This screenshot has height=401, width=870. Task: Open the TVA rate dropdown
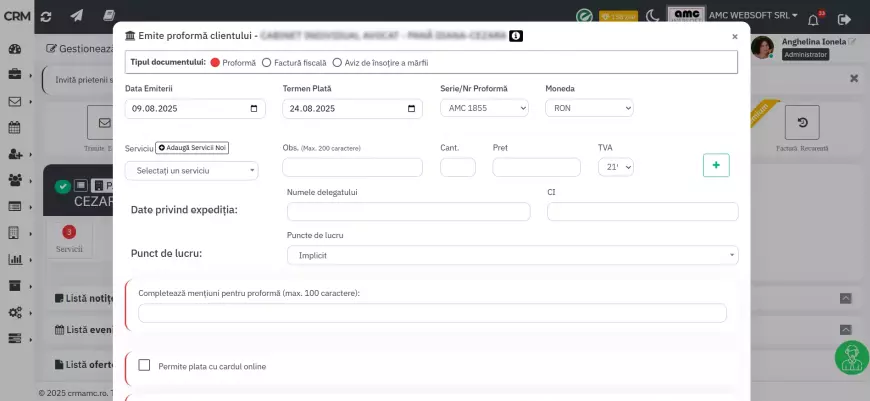615,167
